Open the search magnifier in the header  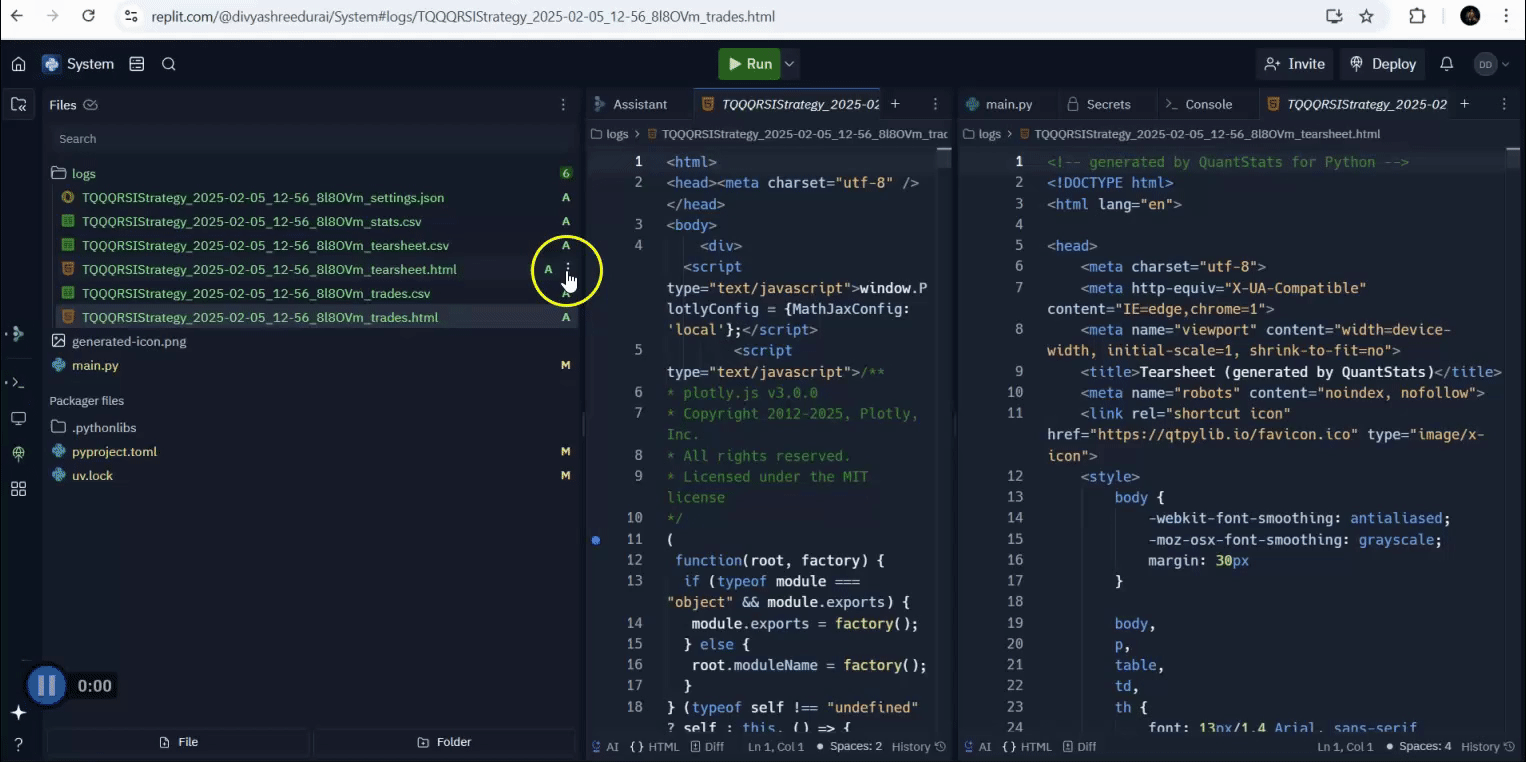[x=169, y=64]
